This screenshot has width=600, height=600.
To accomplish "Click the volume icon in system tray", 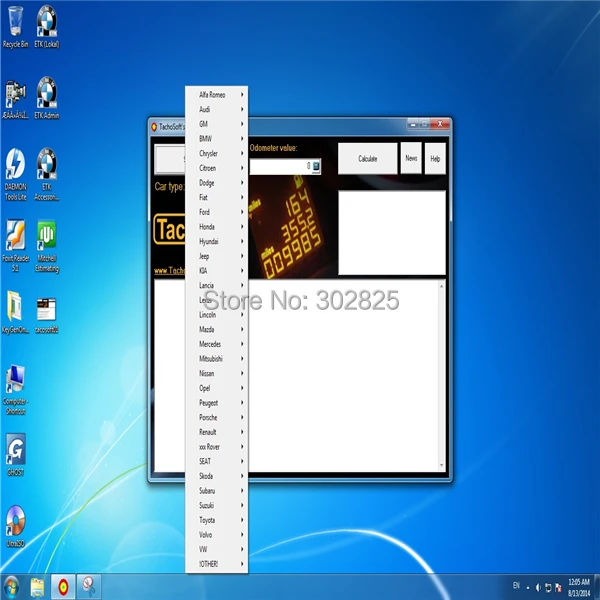I will [x=538, y=587].
